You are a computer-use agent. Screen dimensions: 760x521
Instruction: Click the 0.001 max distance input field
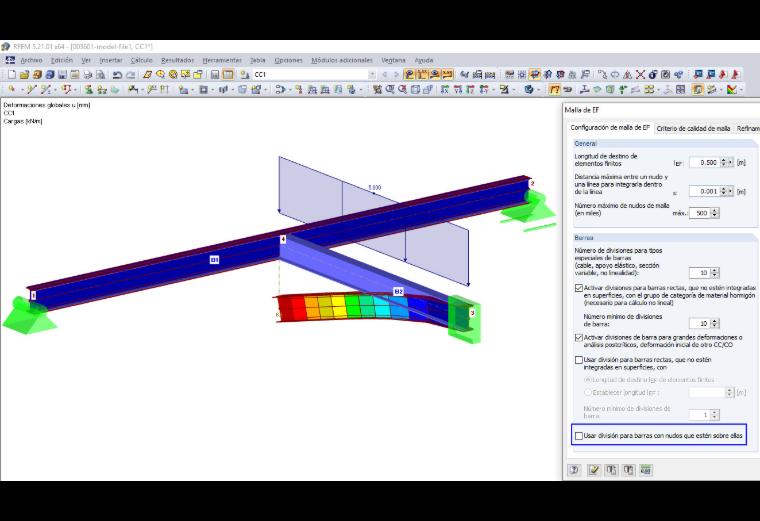(x=704, y=191)
